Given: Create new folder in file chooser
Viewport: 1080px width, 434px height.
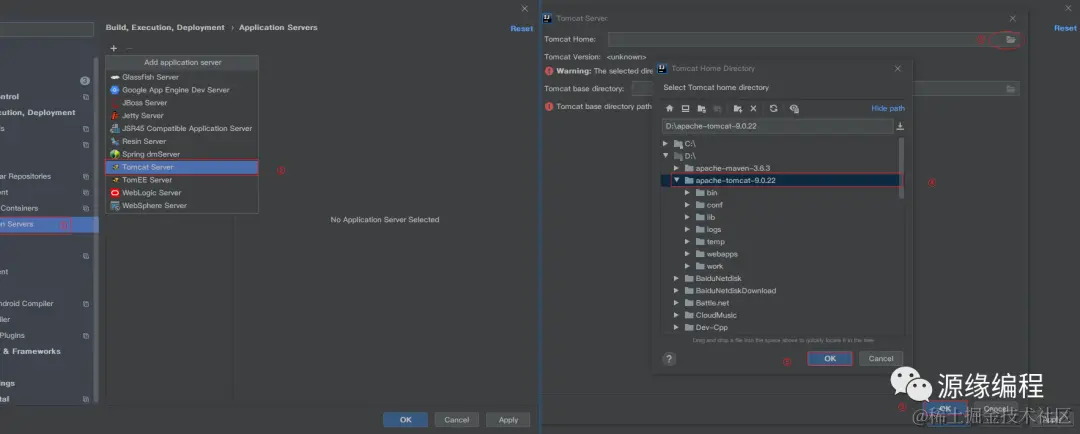Looking at the screenshot, I should click(x=738, y=109).
